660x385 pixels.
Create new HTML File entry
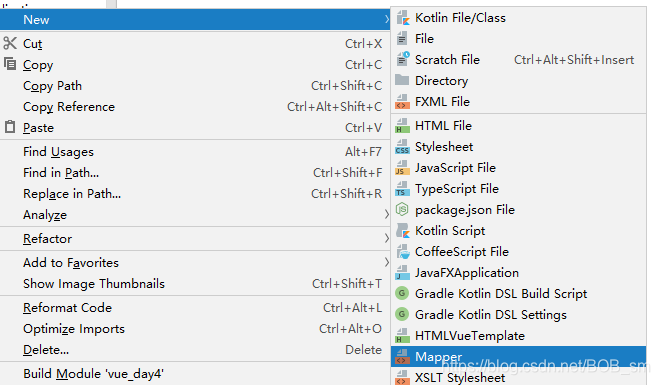click(519, 126)
